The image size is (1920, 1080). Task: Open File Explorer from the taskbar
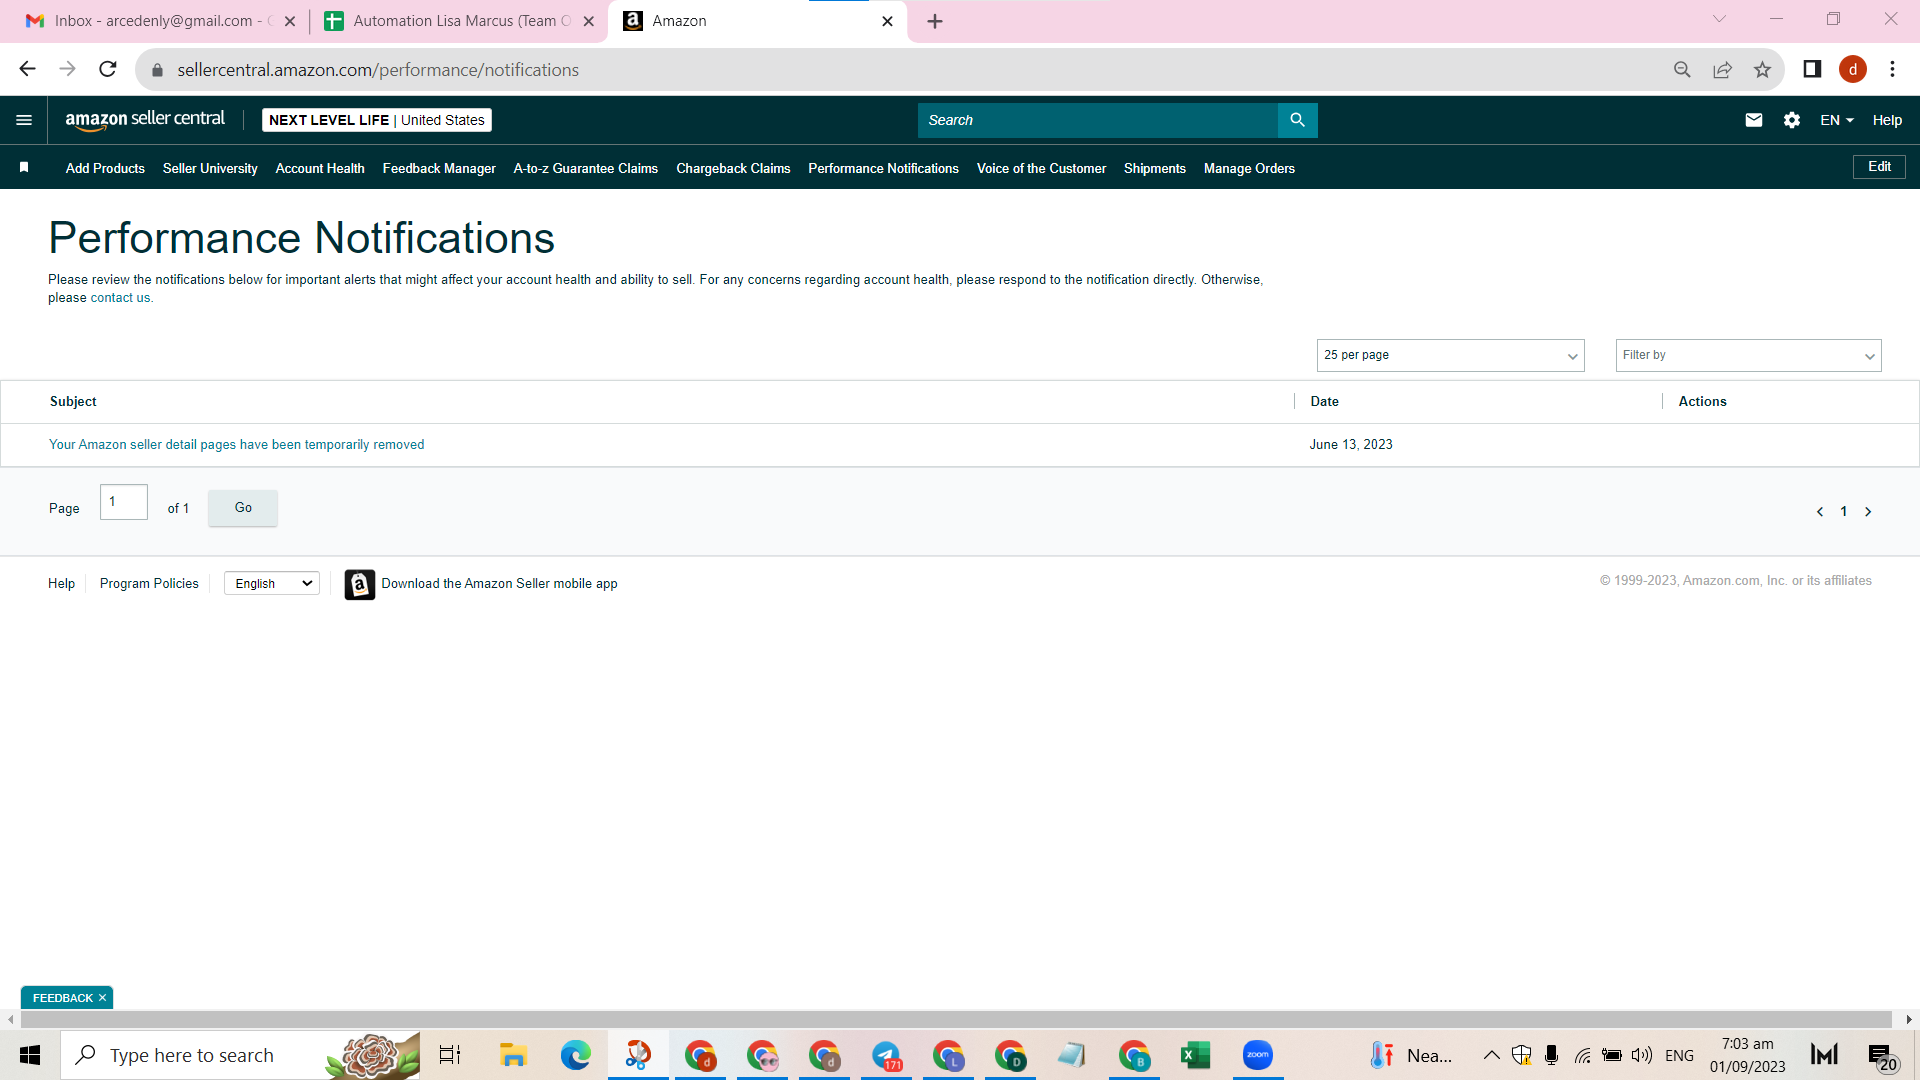pyautogui.click(x=513, y=1055)
